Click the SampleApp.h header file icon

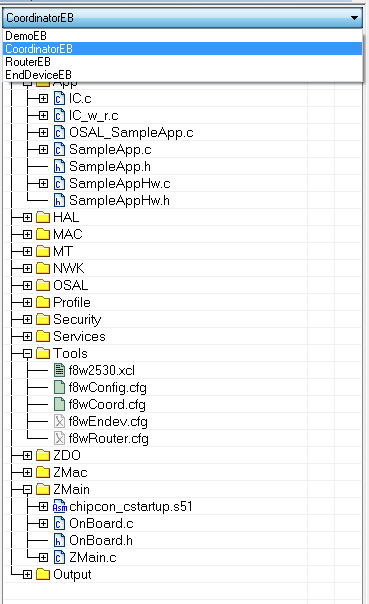tap(59, 166)
